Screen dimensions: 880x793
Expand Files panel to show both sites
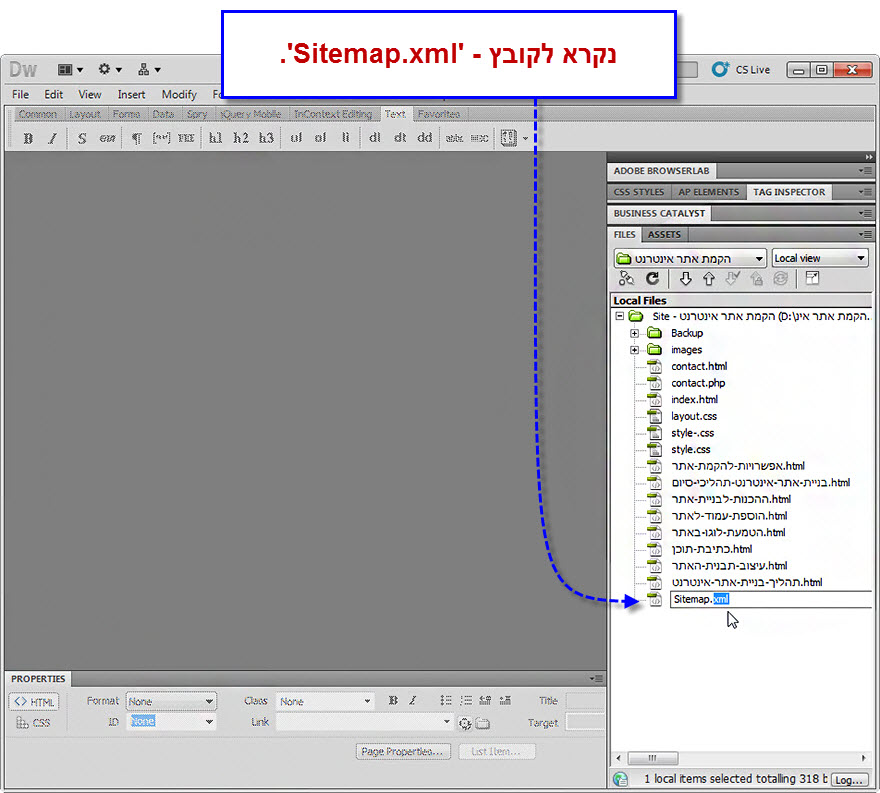[x=812, y=278]
